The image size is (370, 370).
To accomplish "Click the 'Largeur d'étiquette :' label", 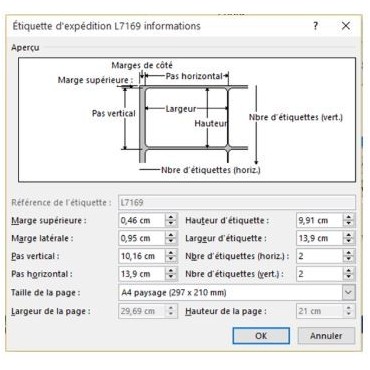I will (226, 238).
